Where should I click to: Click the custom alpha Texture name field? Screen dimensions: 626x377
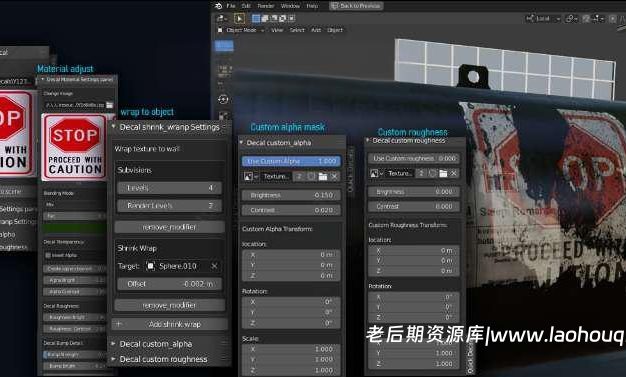pyautogui.click(x=276, y=177)
